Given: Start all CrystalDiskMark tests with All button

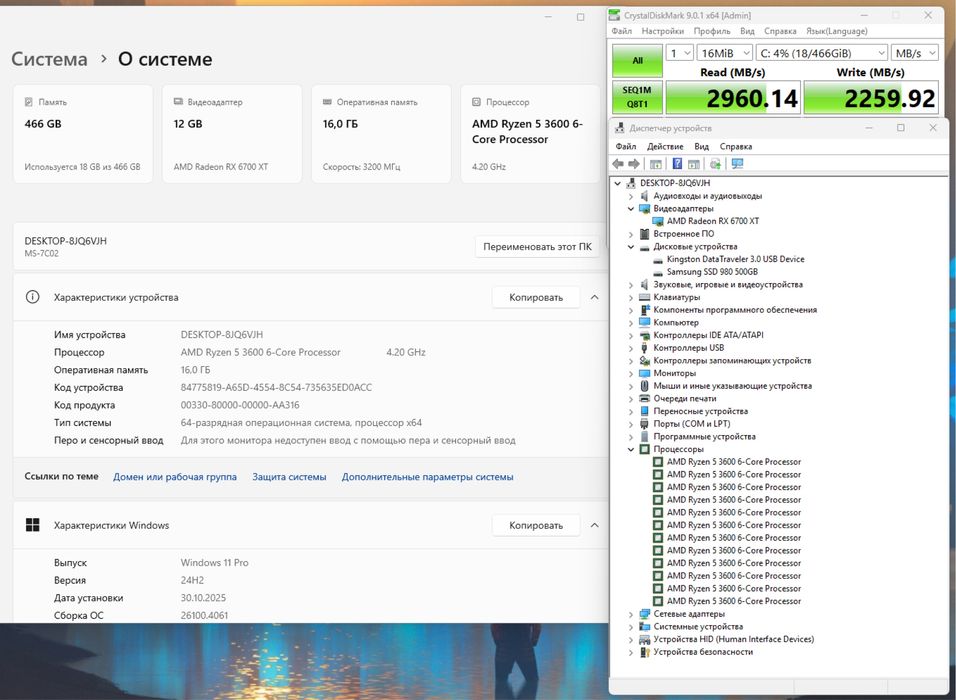Looking at the screenshot, I should pyautogui.click(x=636, y=60).
